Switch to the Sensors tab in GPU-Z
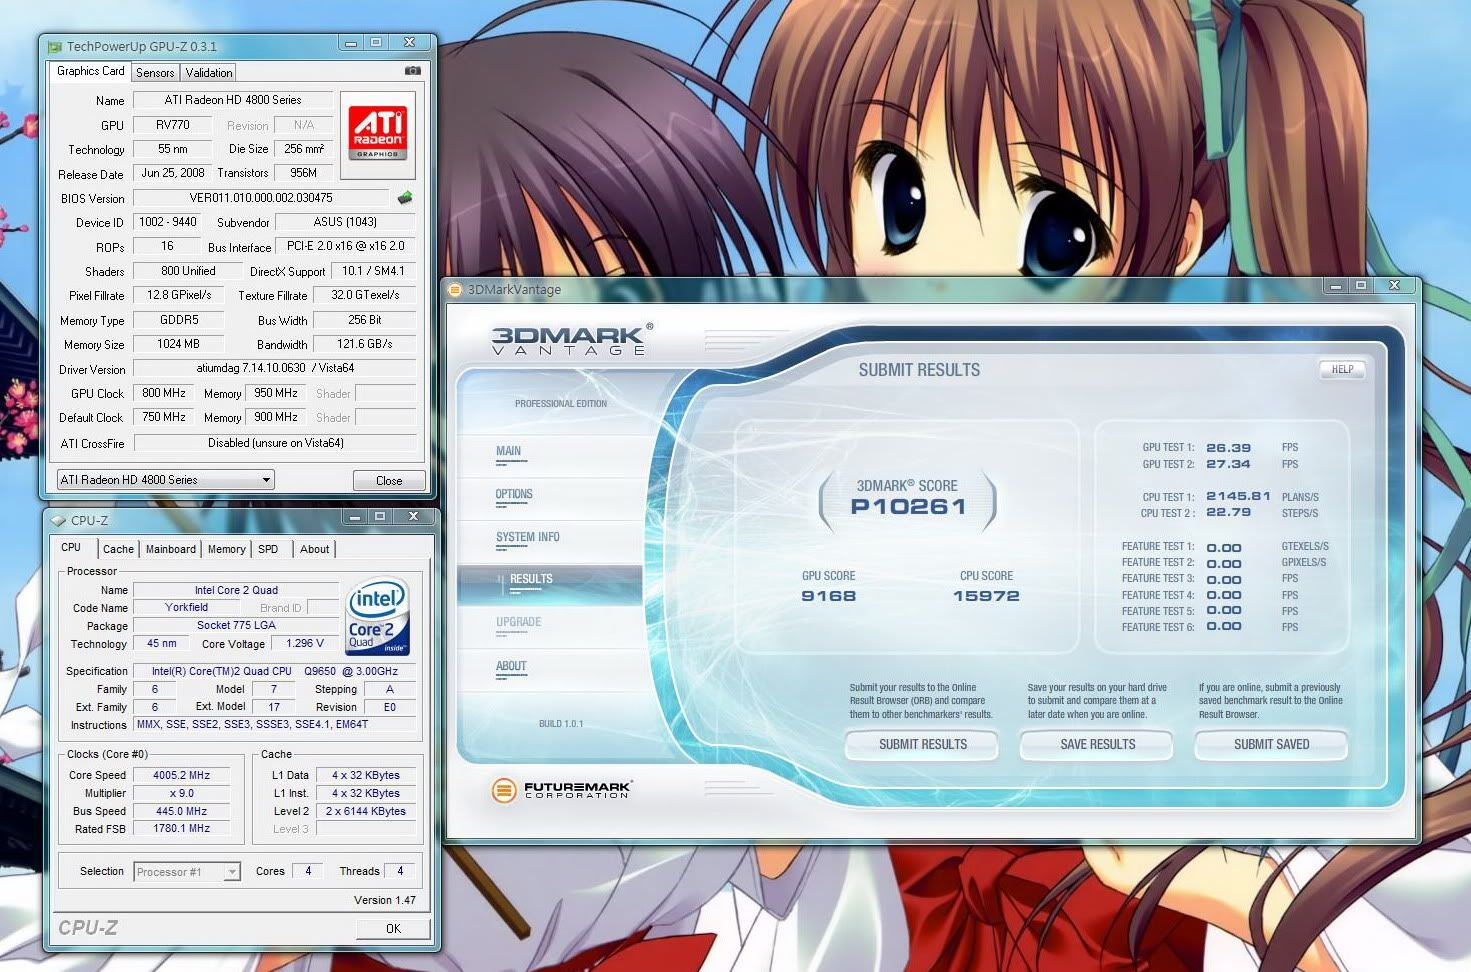The width and height of the screenshot is (1471, 972). coord(155,73)
